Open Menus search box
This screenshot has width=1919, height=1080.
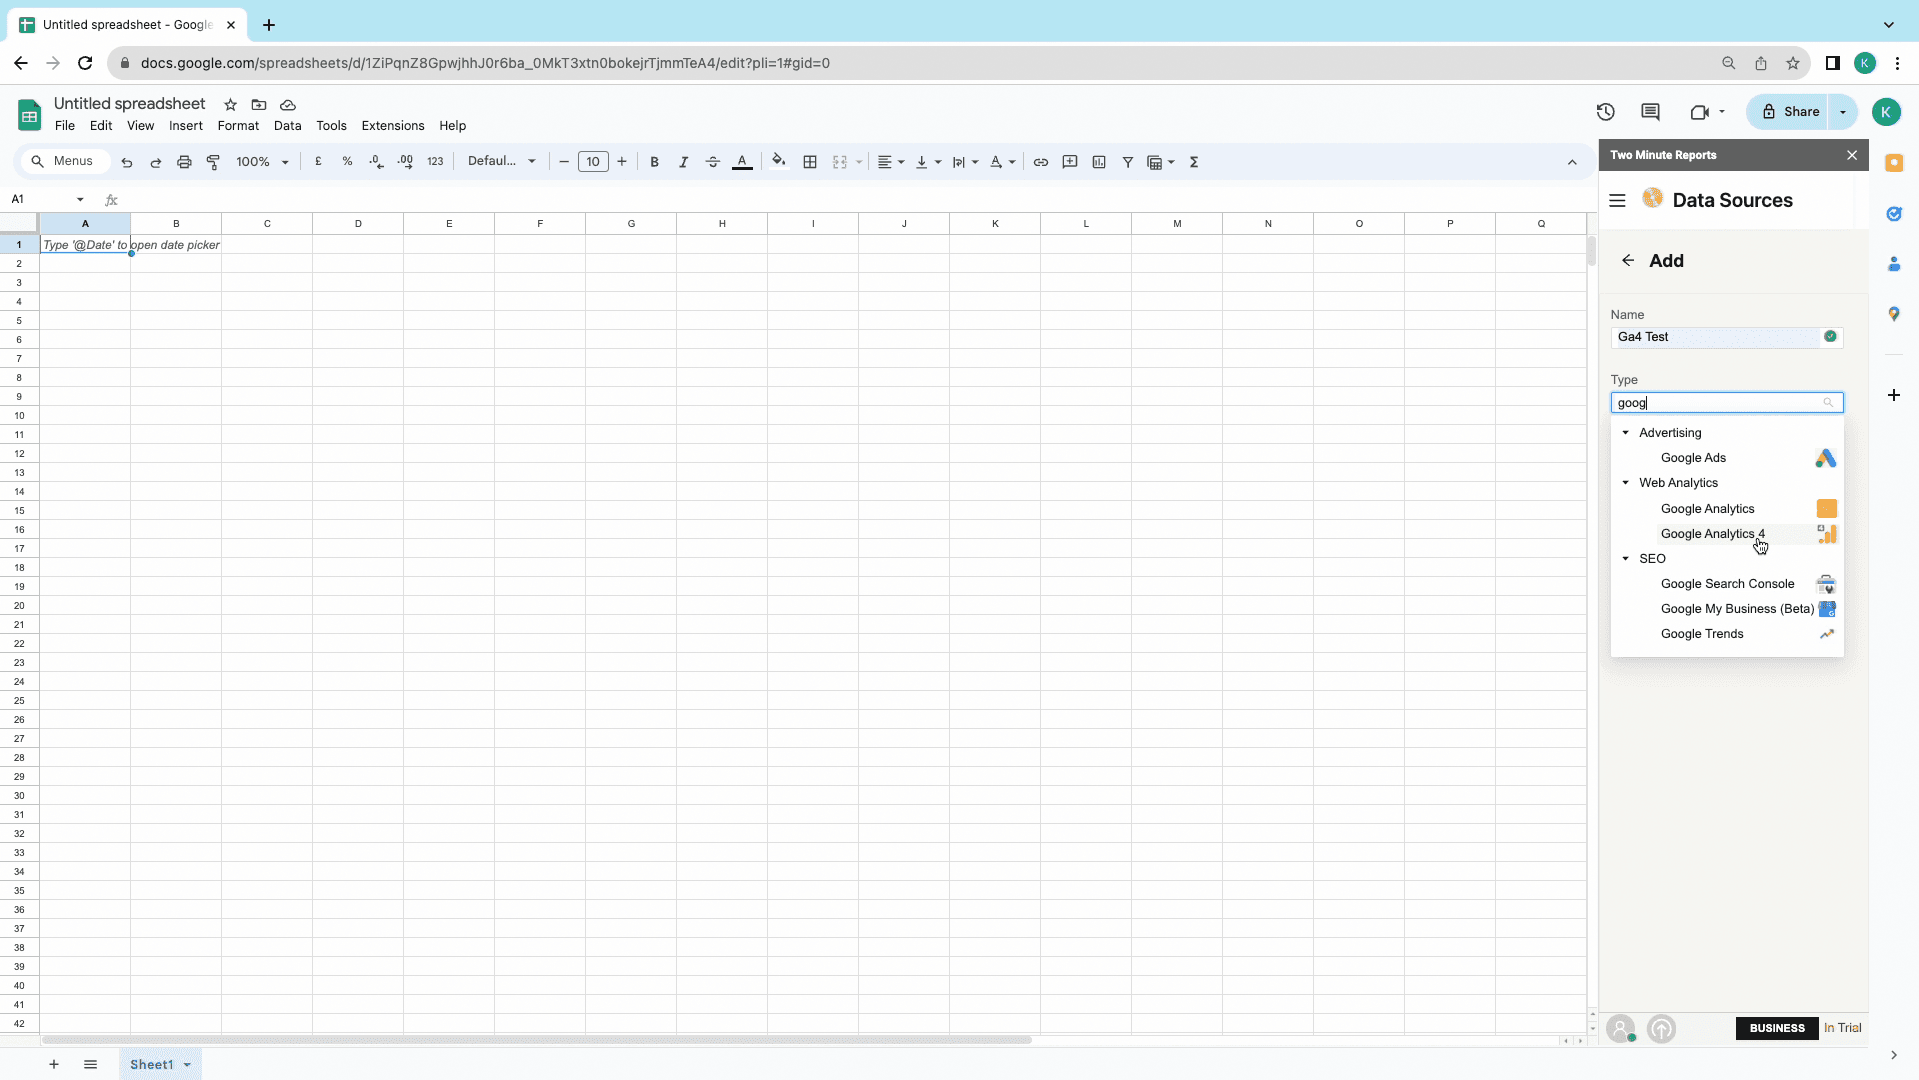coord(65,161)
